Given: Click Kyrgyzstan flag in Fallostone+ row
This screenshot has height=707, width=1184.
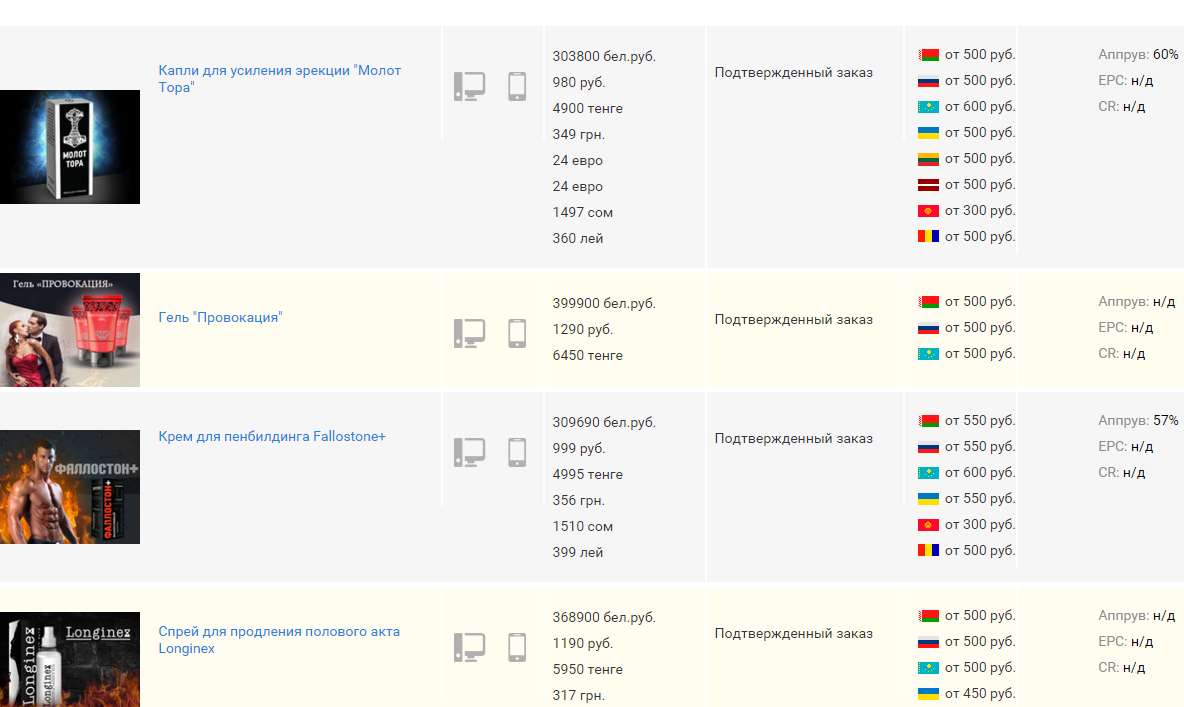Looking at the screenshot, I should (x=928, y=525).
